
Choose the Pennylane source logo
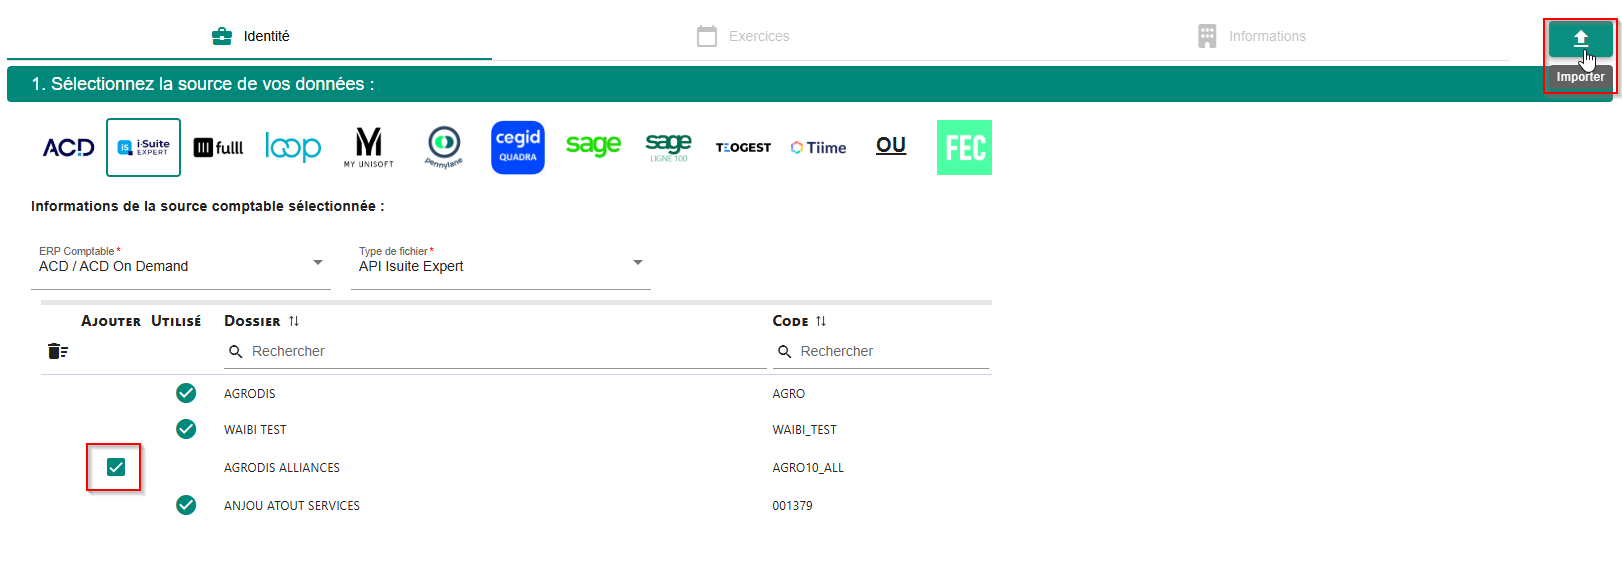click(x=444, y=147)
